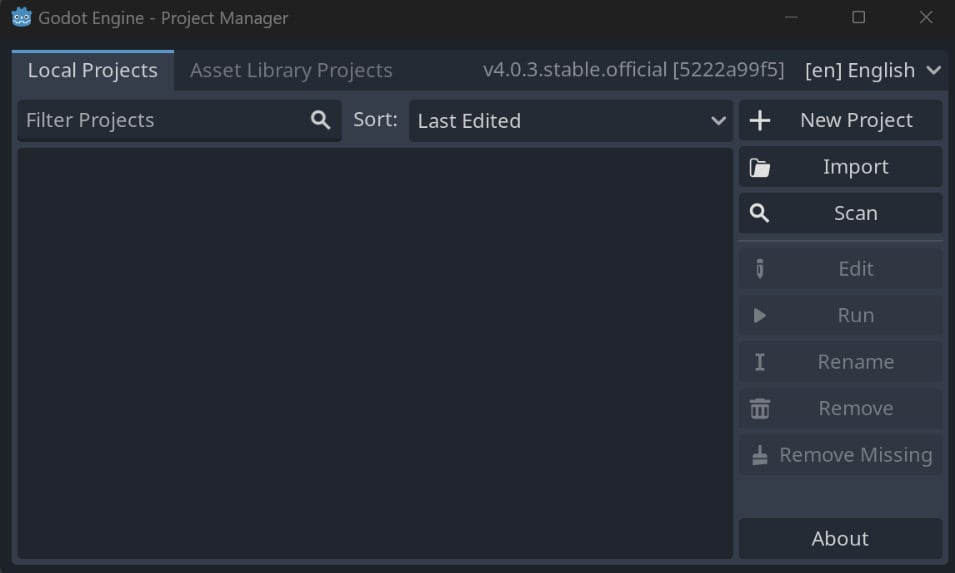This screenshot has width=955, height=573.
Task: Create a project with New Project text
Action: 856,121
